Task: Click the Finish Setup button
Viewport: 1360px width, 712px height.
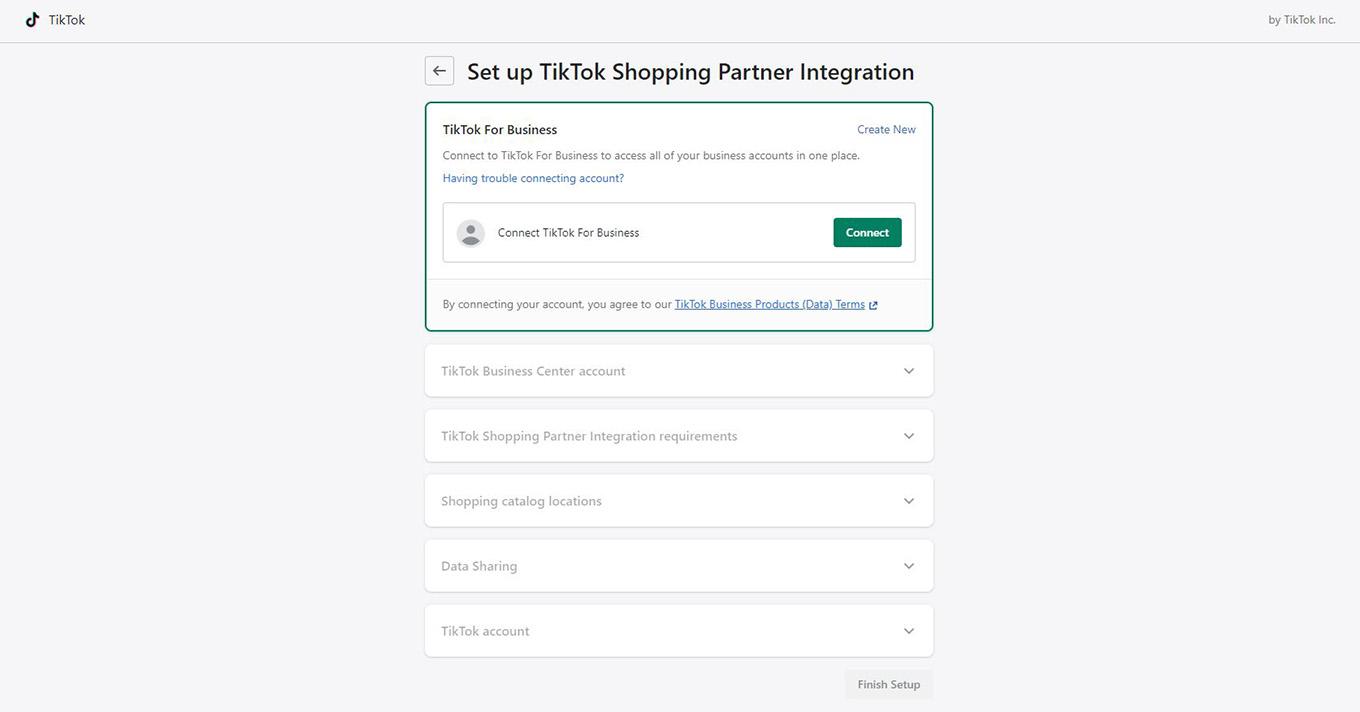Action: pyautogui.click(x=888, y=685)
